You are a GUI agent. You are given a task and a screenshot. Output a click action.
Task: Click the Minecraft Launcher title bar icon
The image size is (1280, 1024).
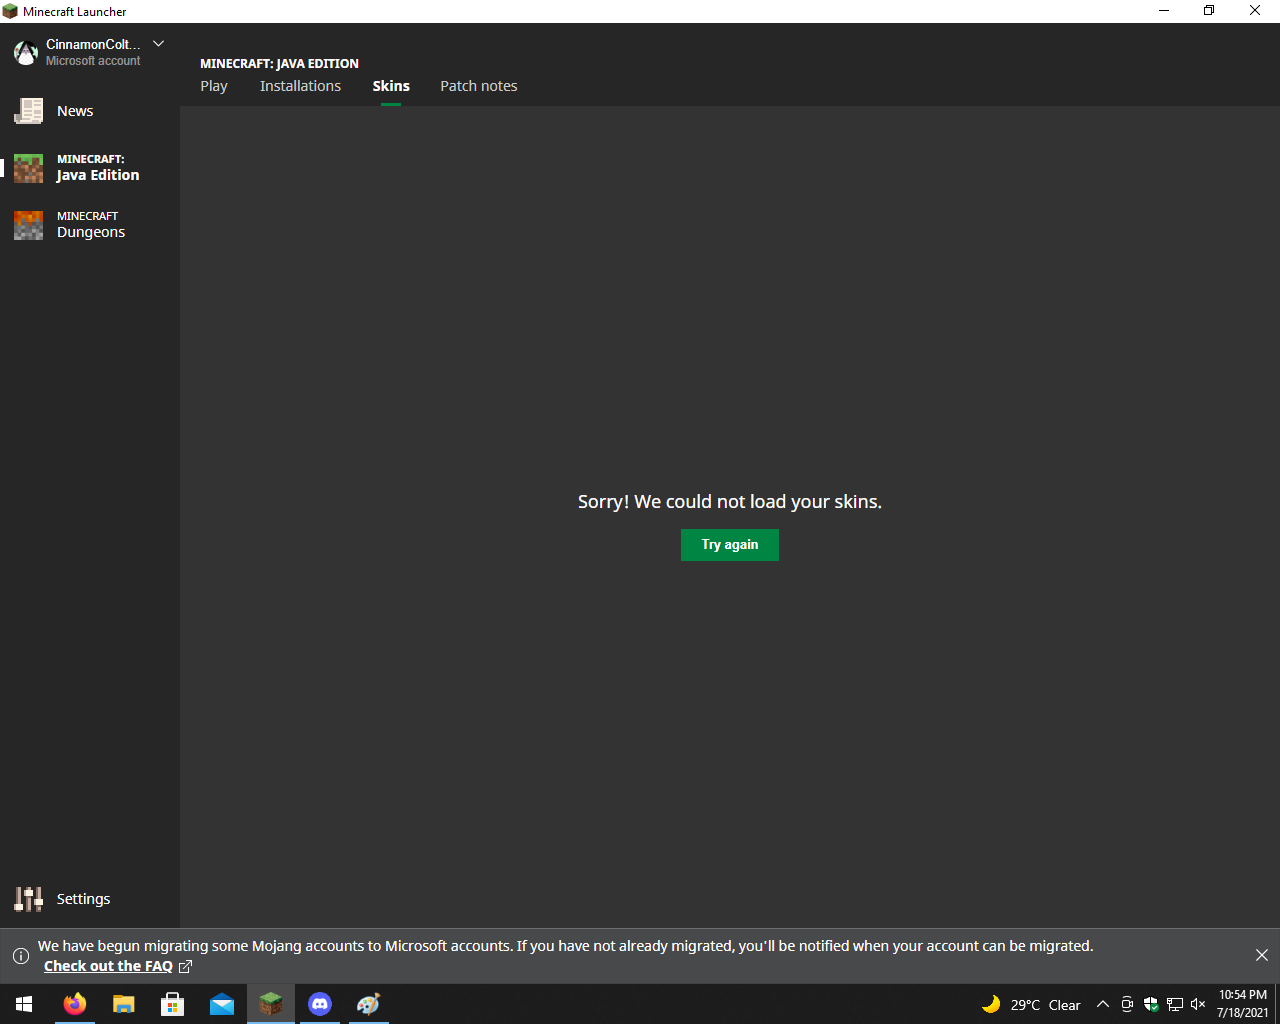click(10, 11)
